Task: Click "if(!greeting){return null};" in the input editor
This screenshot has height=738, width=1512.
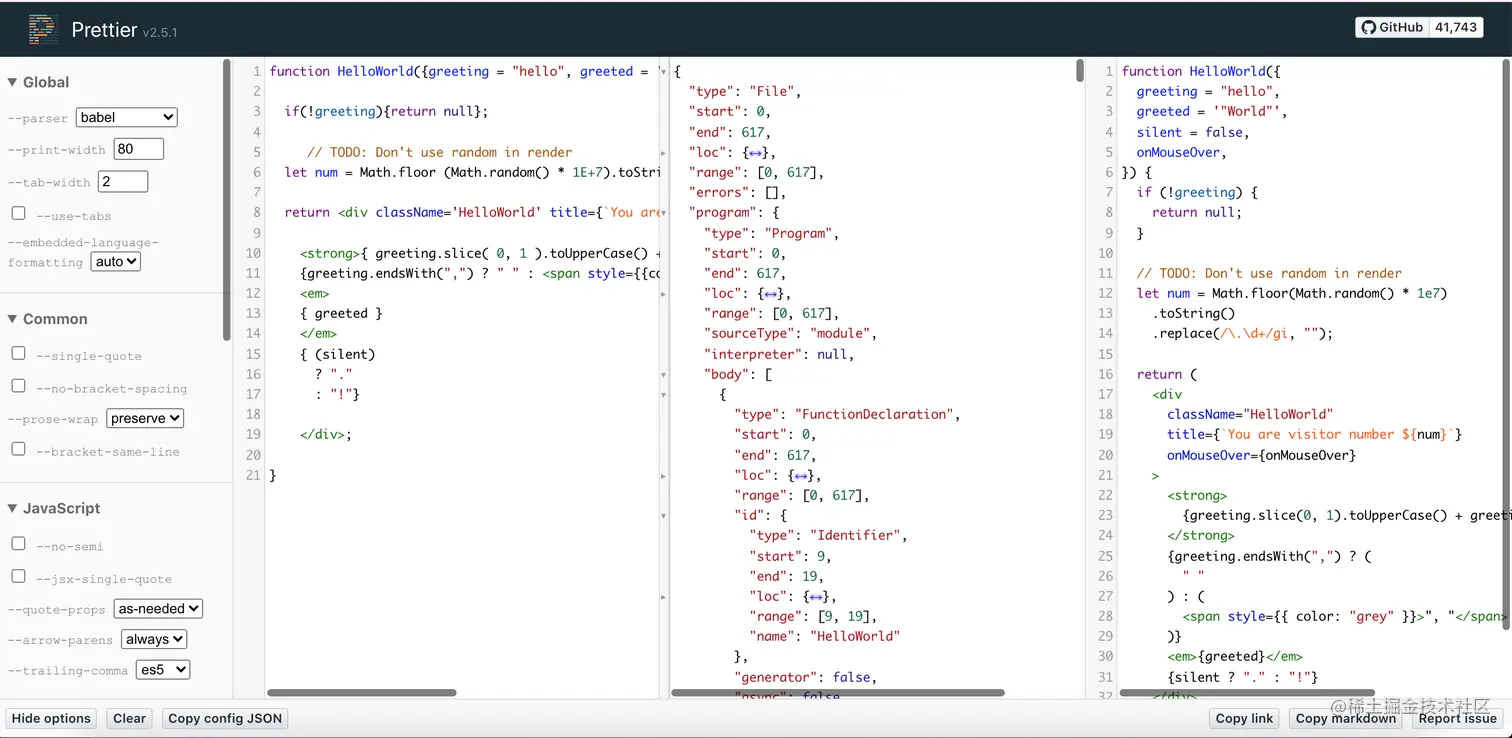Action: [x=386, y=111]
